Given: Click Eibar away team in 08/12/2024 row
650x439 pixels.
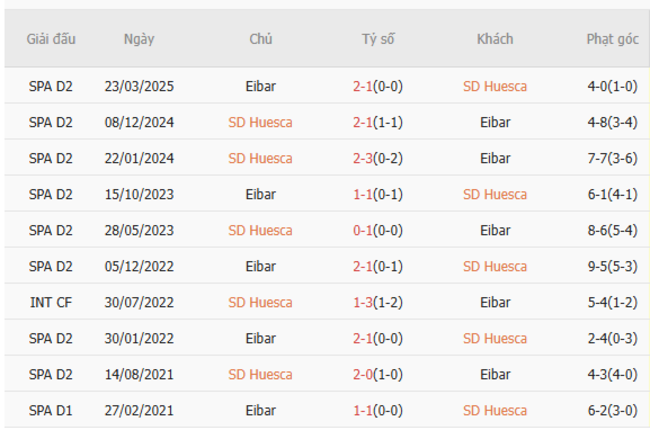Looking at the screenshot, I should coord(495,122).
